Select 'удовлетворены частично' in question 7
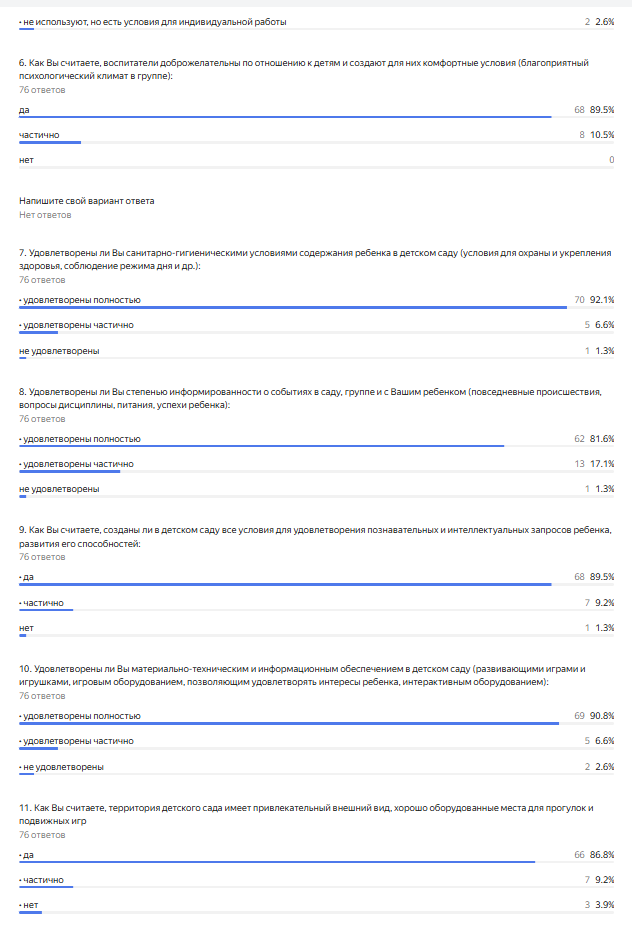 [76, 325]
